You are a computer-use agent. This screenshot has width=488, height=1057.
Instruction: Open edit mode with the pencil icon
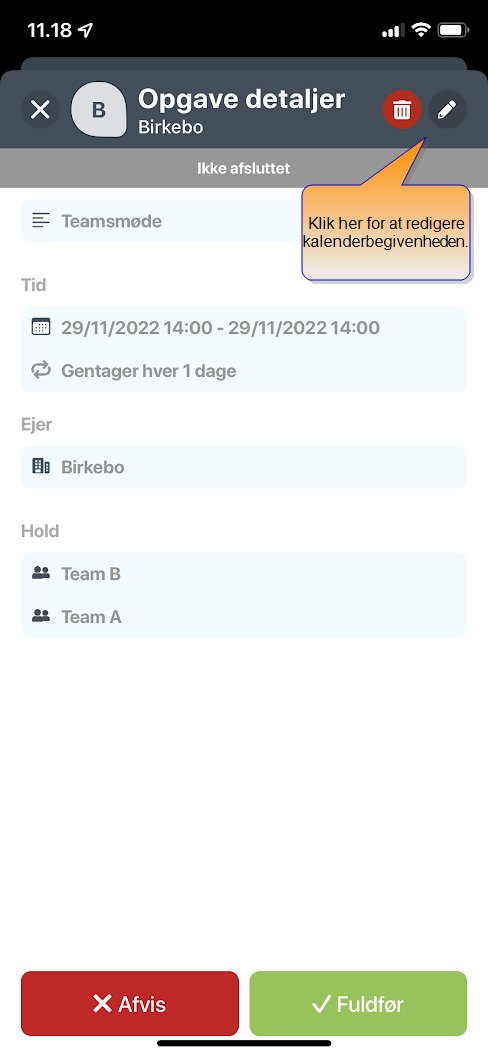click(448, 109)
